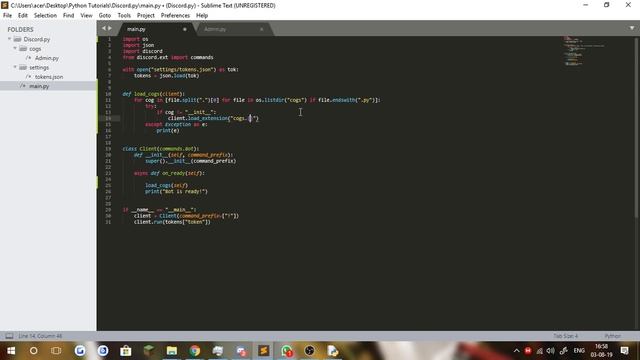640x360 pixels.
Task: Open tokens.json from the sidebar
Action: (49, 77)
